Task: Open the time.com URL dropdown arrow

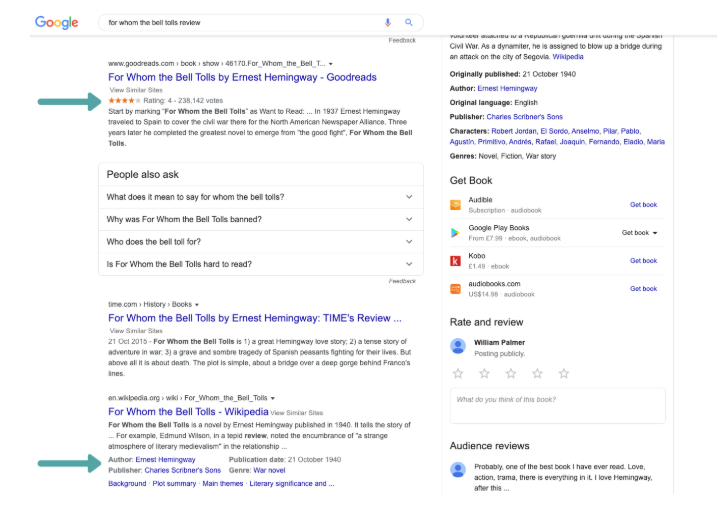Action: click(x=197, y=305)
